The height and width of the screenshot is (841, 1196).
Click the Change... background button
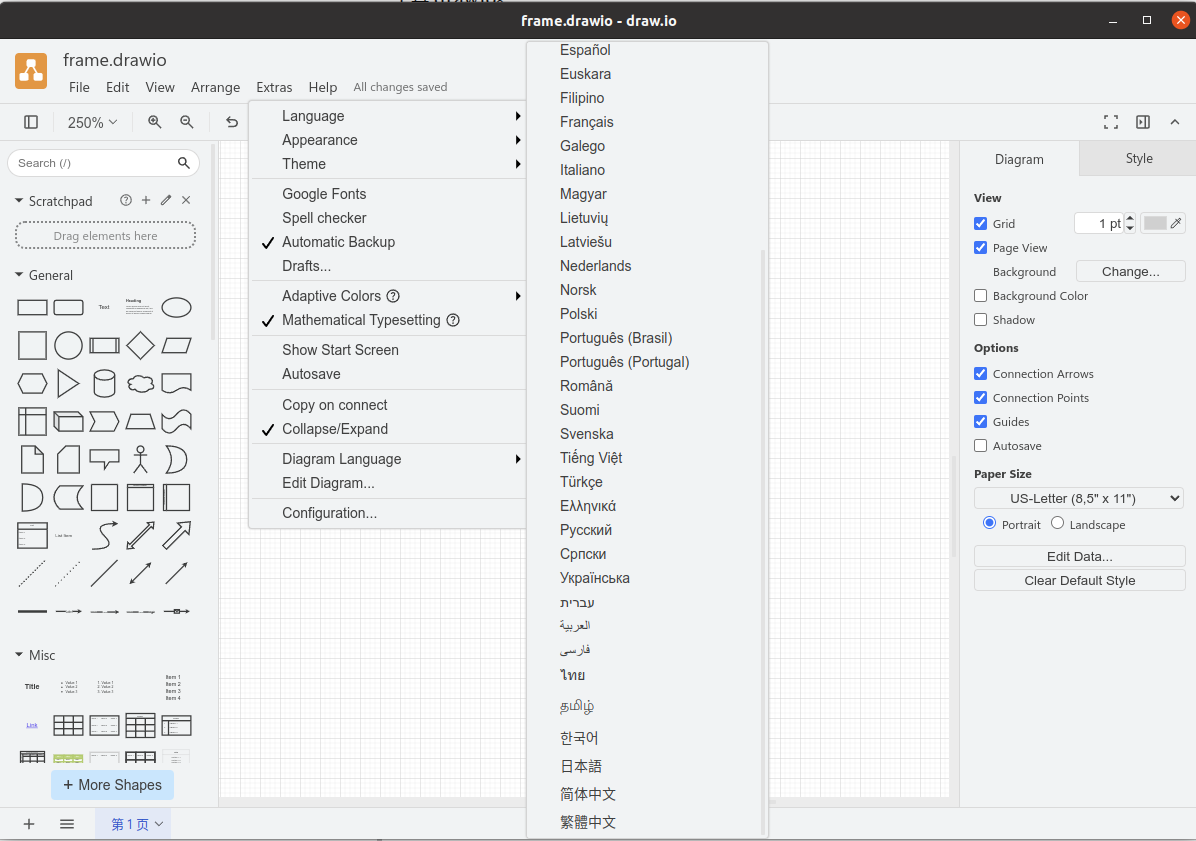click(1130, 271)
